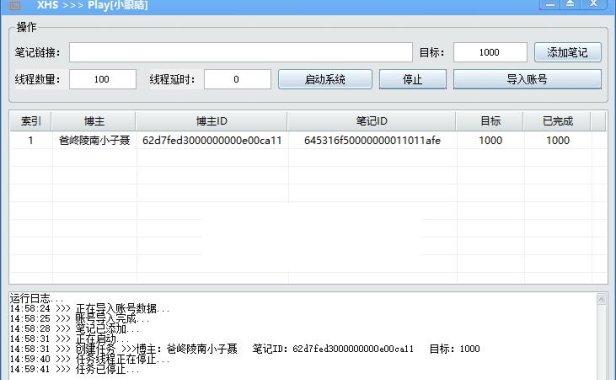
Task: Click the 笔记ID column header
Action: 372,121
